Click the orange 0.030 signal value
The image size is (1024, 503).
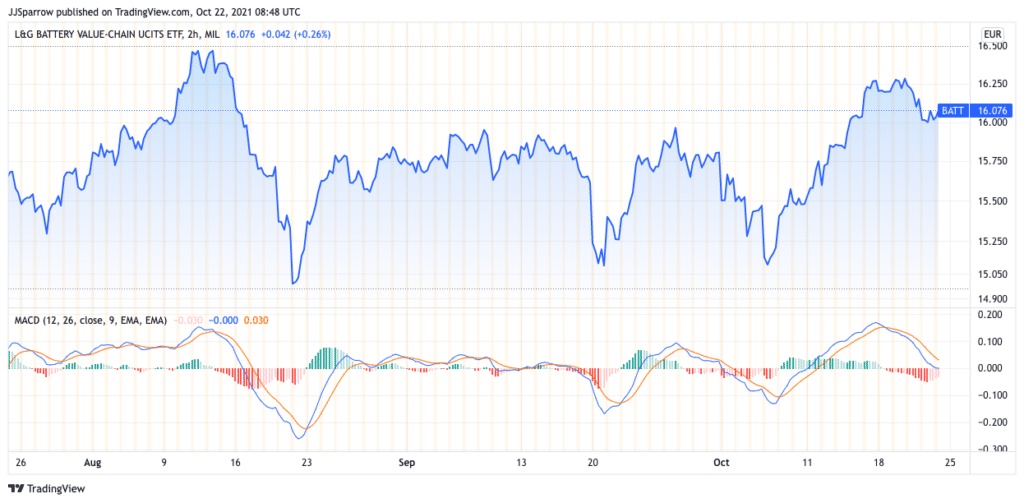(255, 320)
